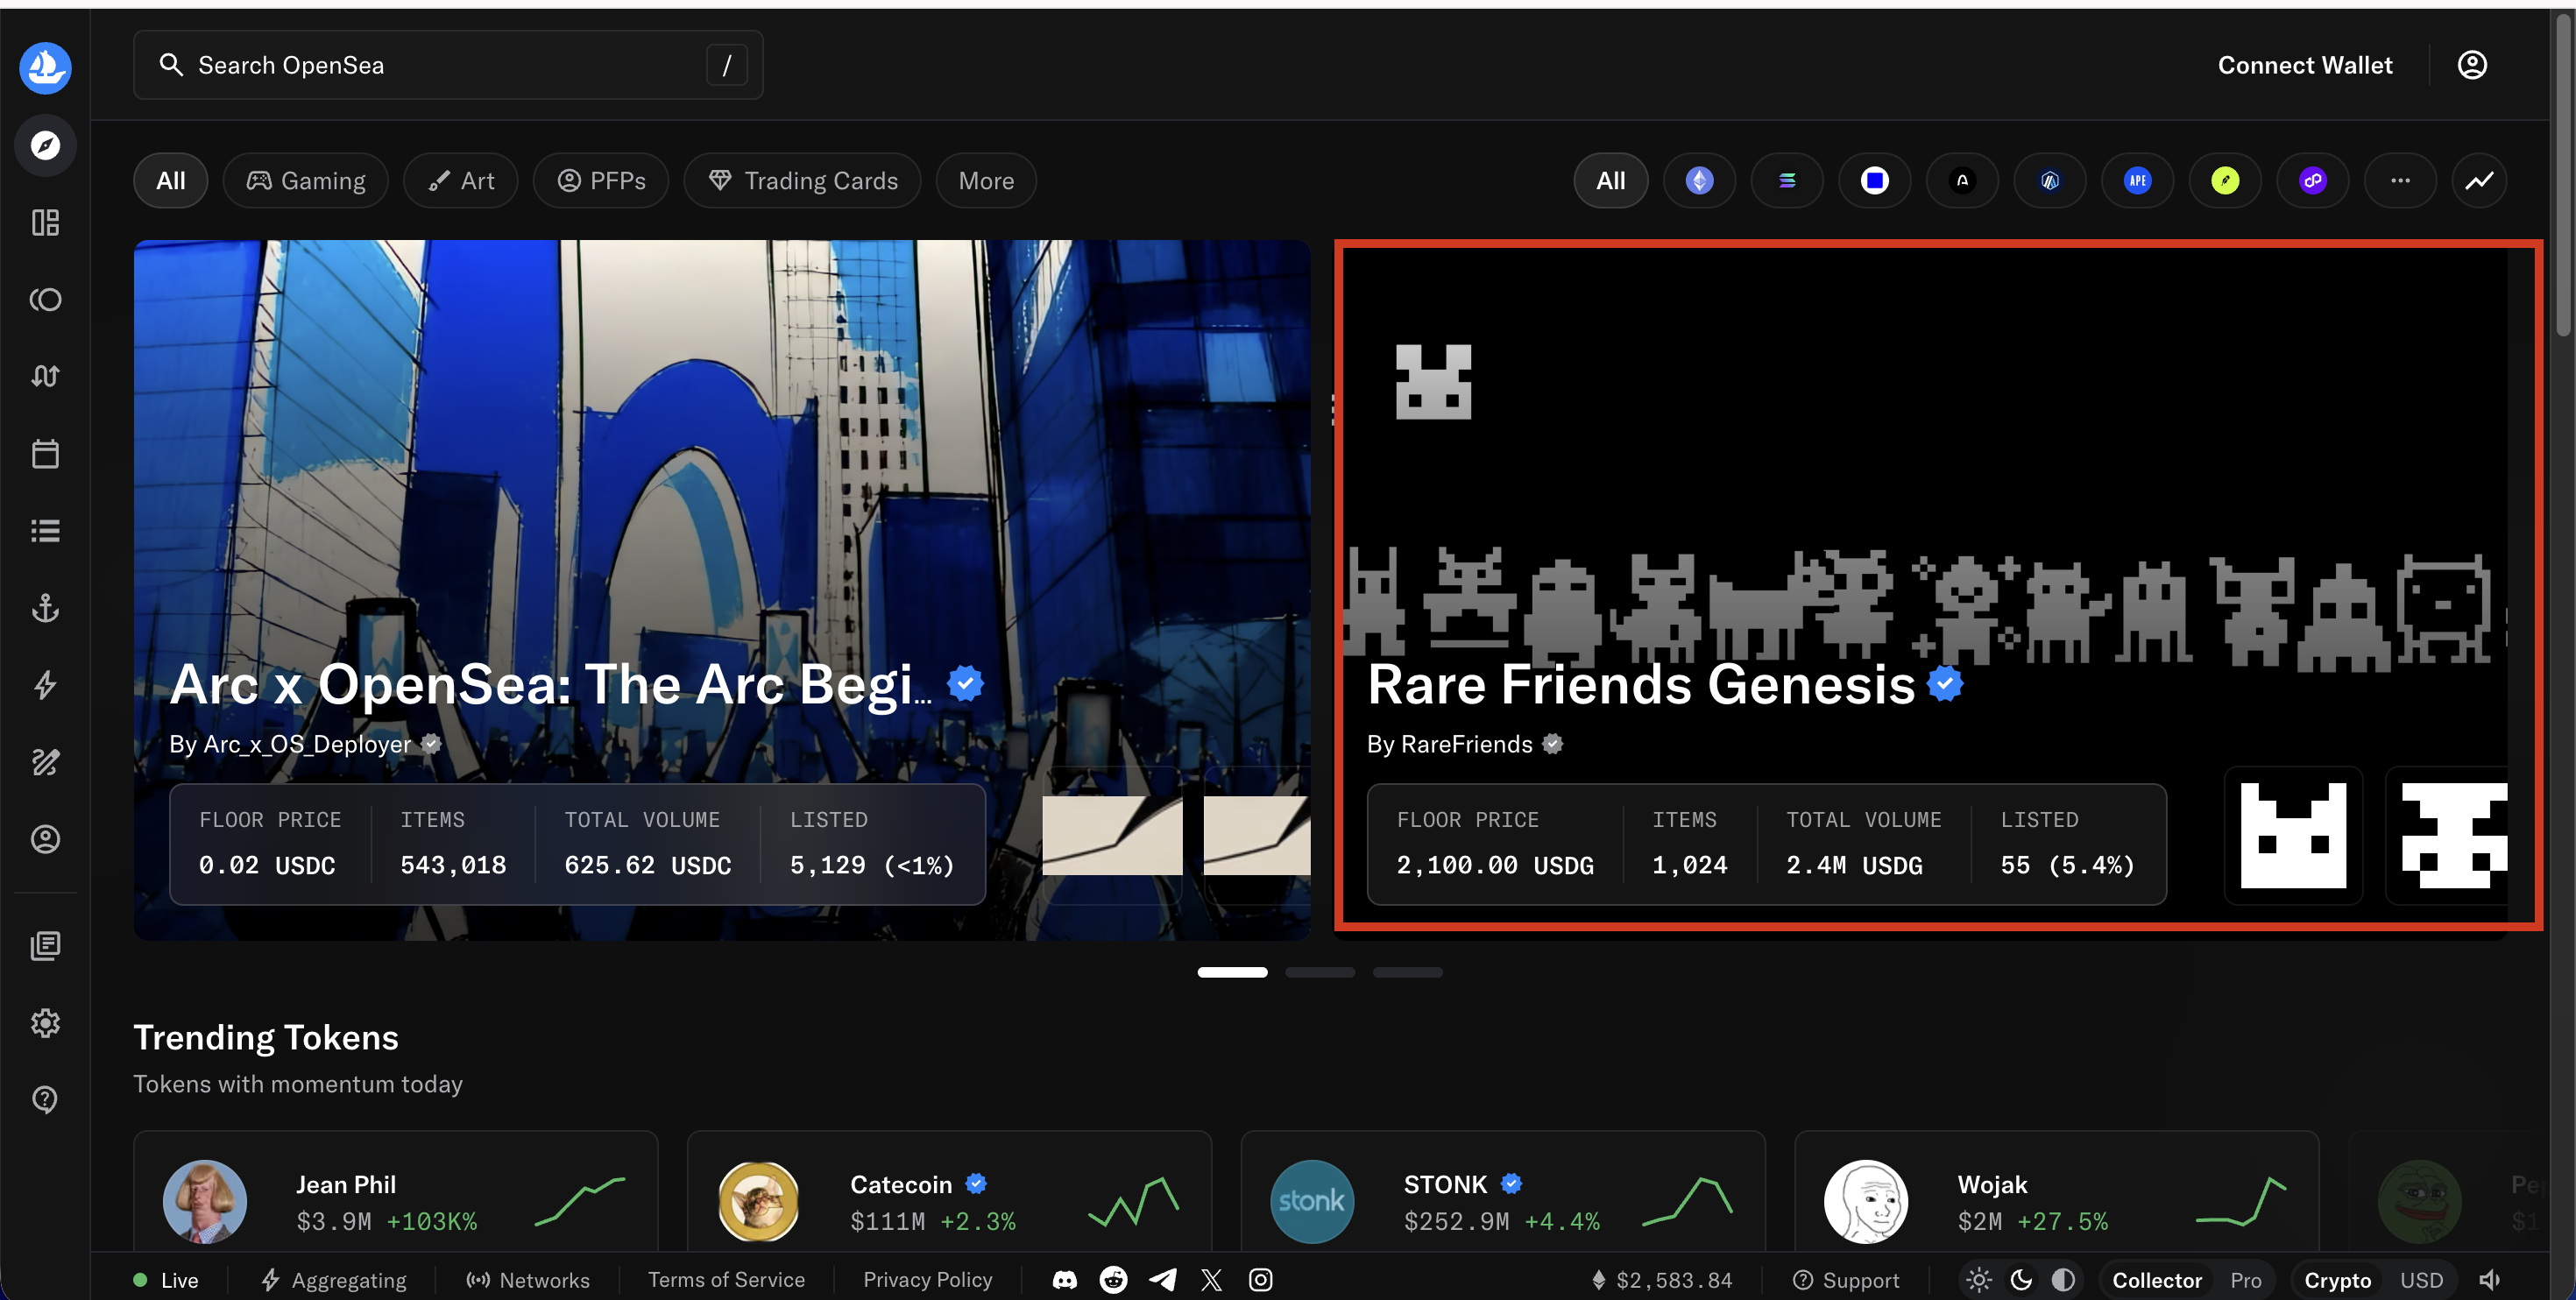Image resolution: width=2576 pixels, height=1300 pixels.
Task: Filter by Polygon chain icon
Action: pos(2313,181)
